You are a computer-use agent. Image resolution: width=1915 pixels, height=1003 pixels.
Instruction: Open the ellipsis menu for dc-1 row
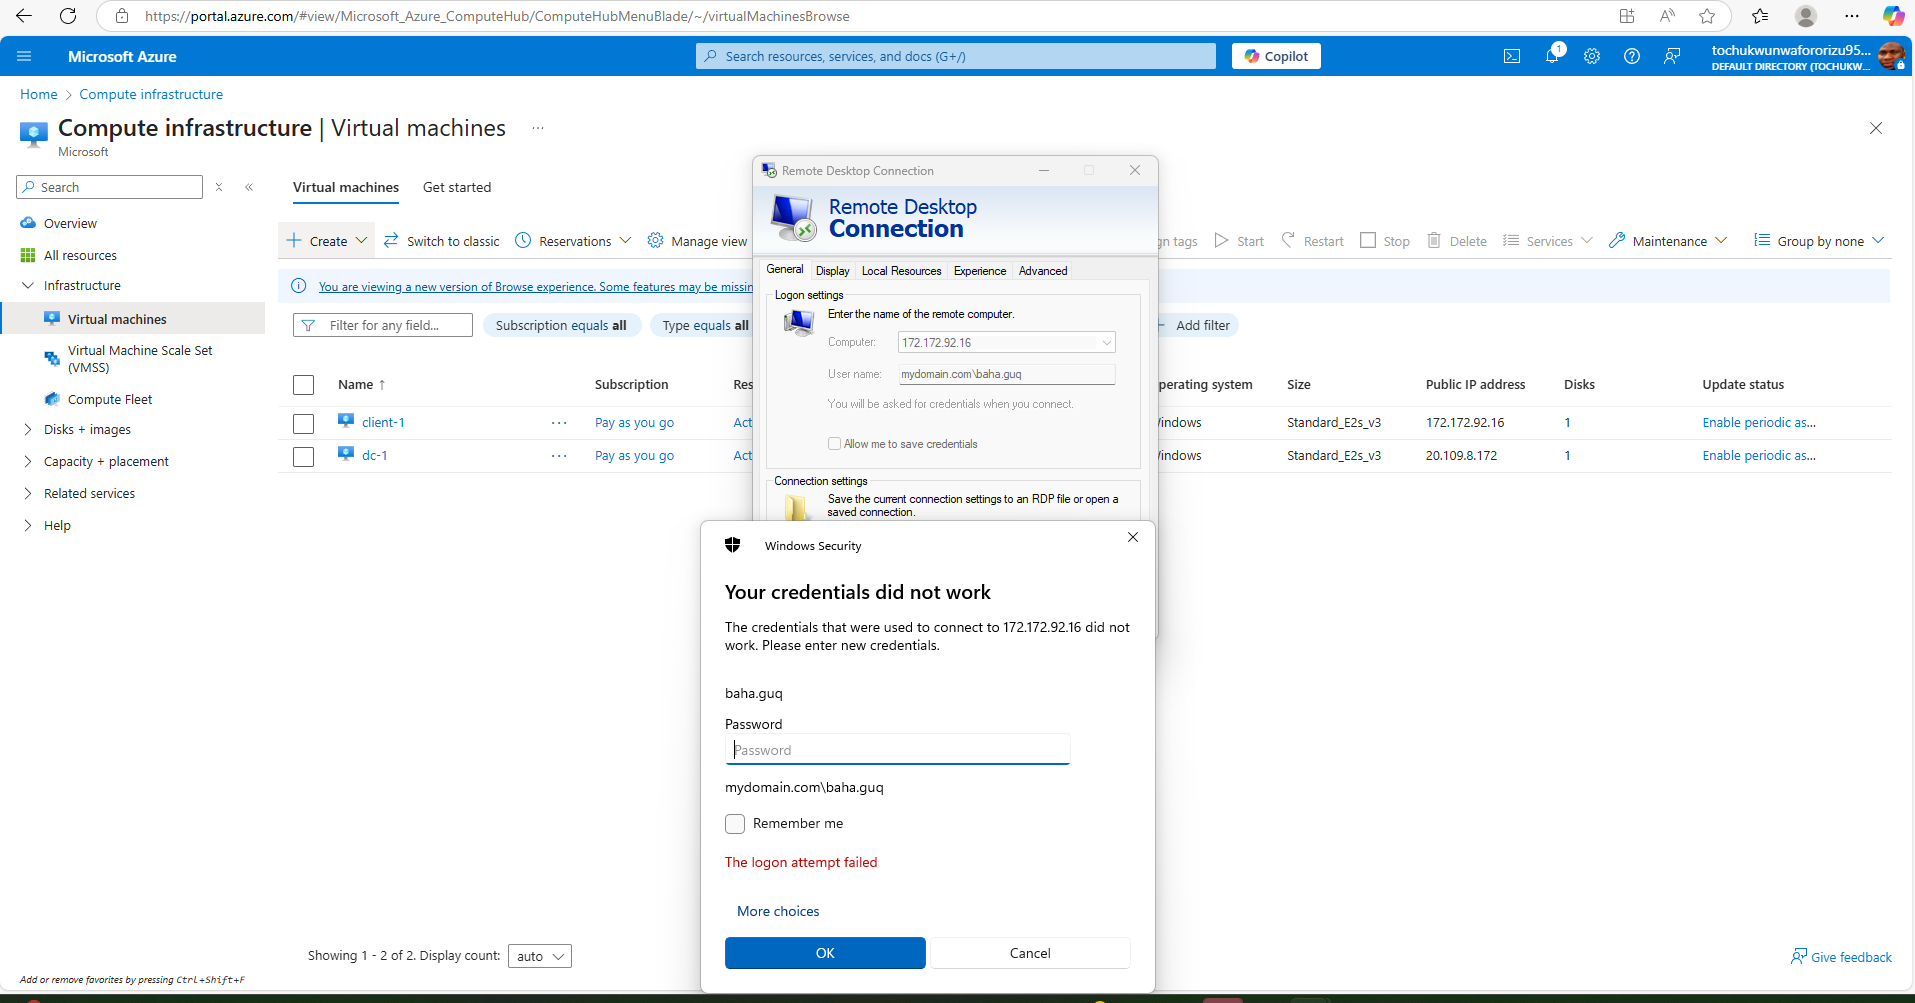click(559, 456)
